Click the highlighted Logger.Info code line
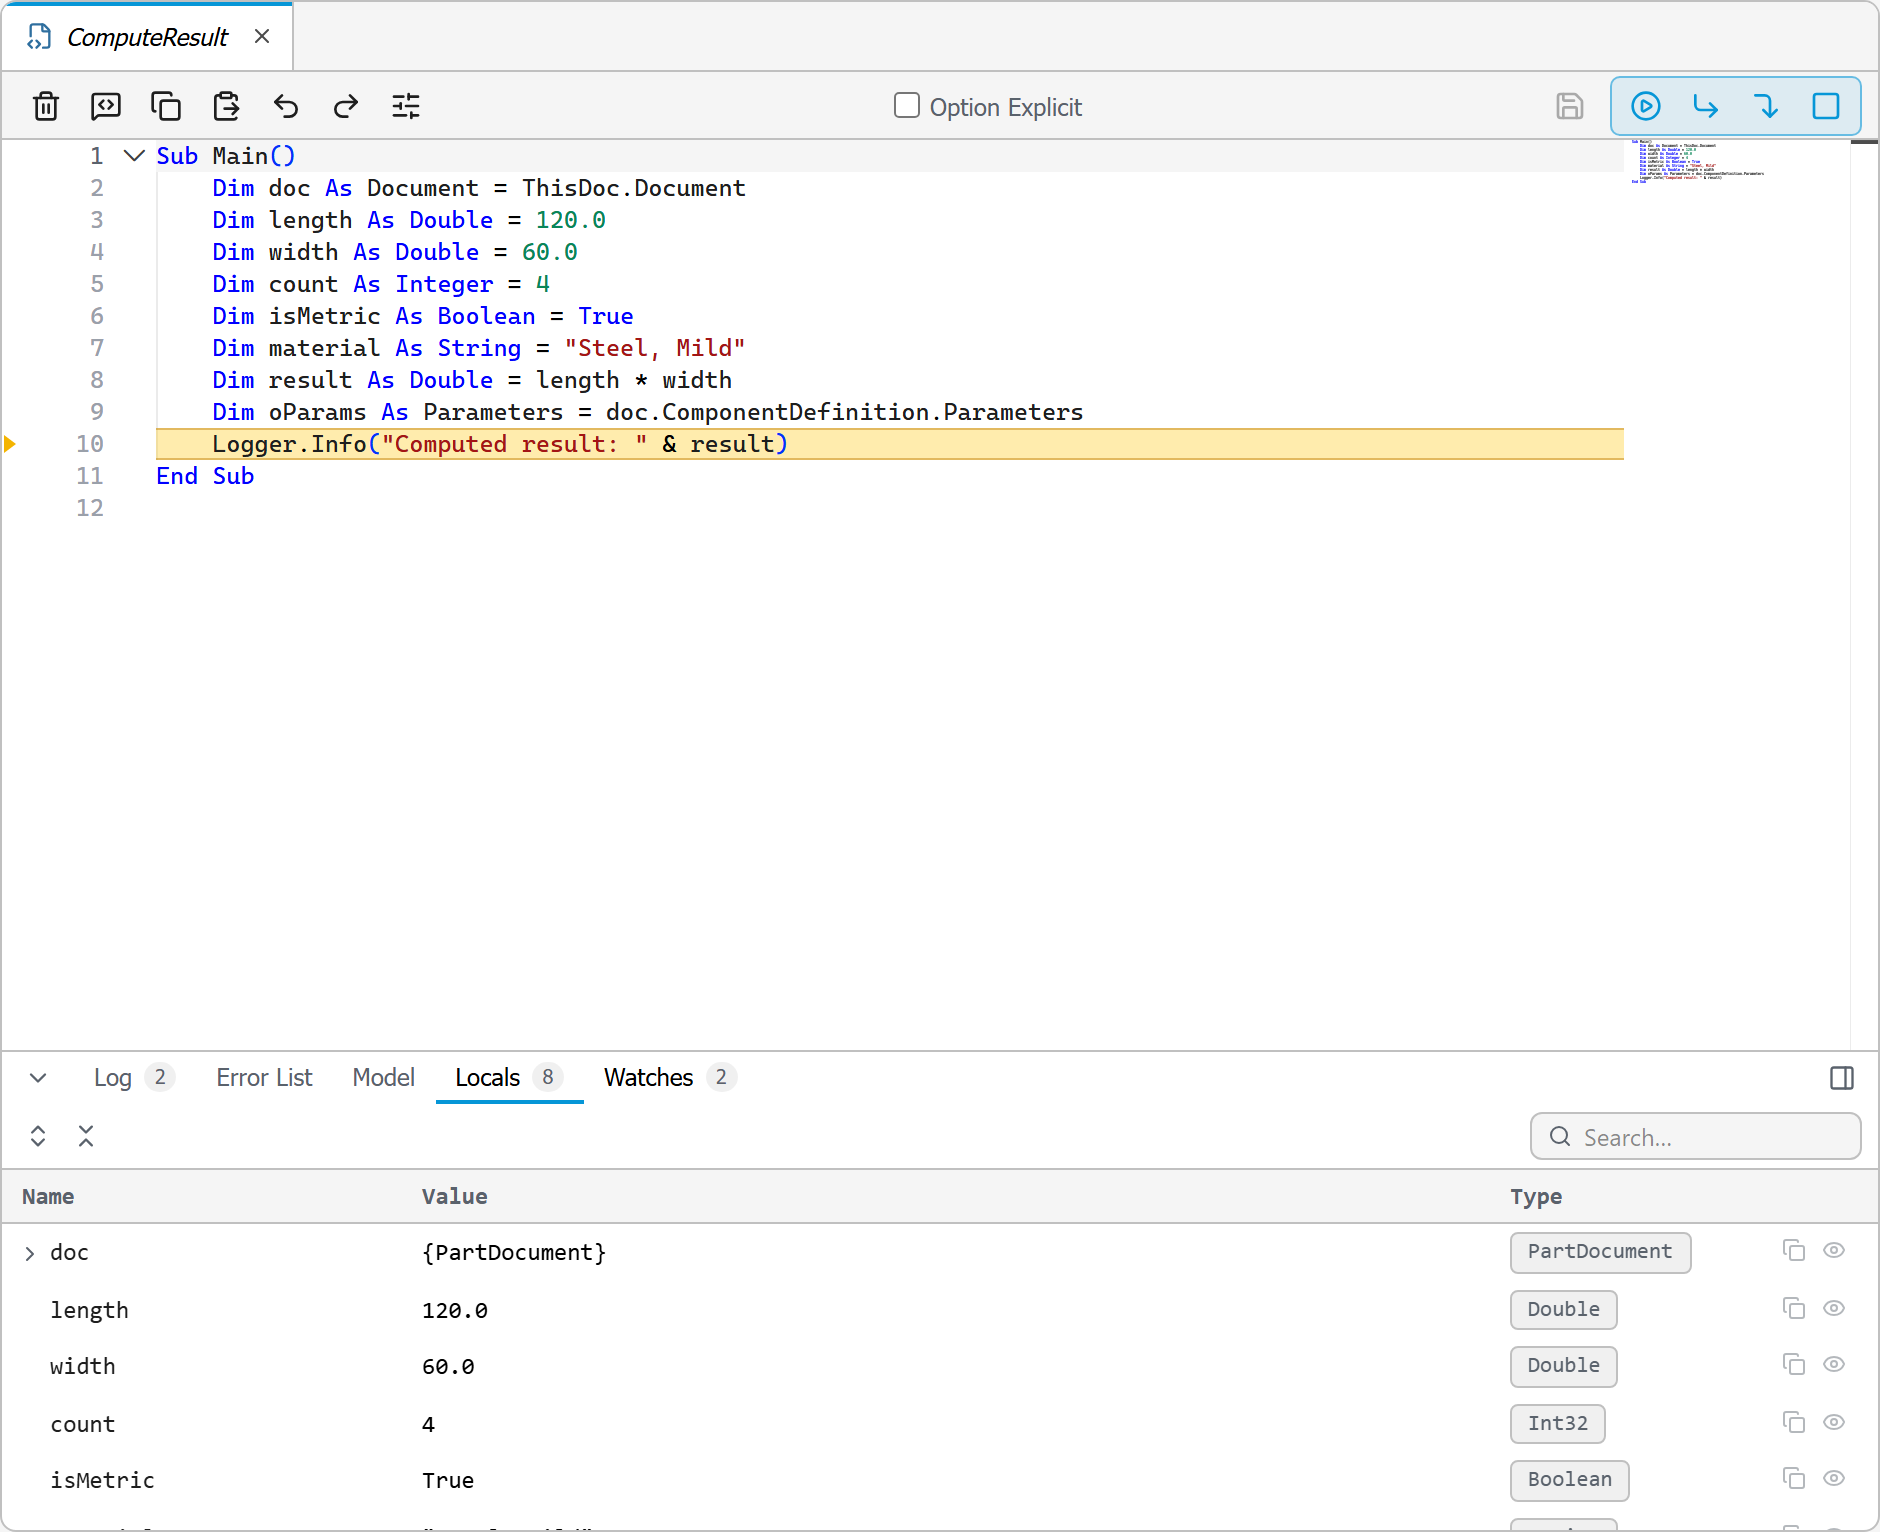This screenshot has height=1532, width=1880. [890, 444]
